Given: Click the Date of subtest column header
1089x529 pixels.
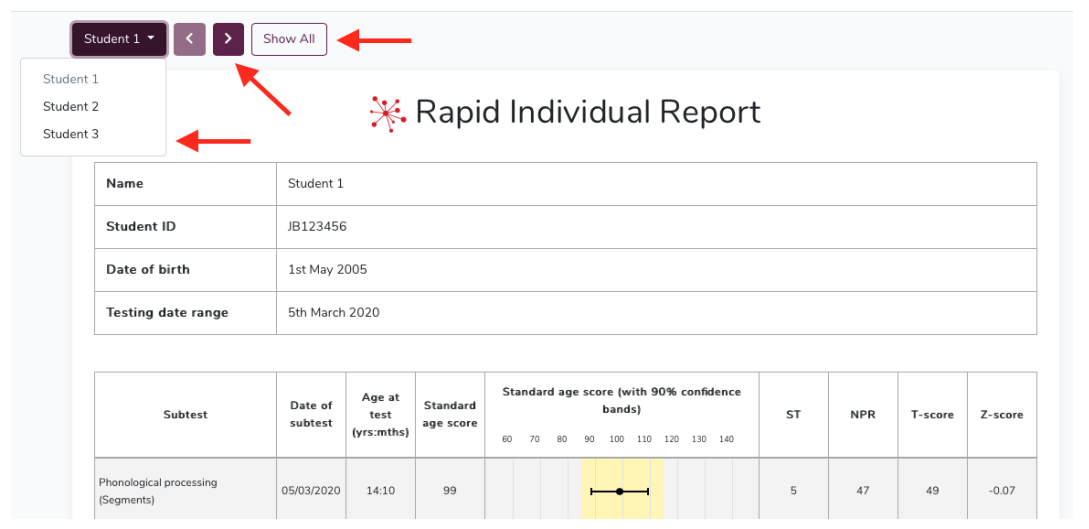Looking at the screenshot, I should pos(311,414).
